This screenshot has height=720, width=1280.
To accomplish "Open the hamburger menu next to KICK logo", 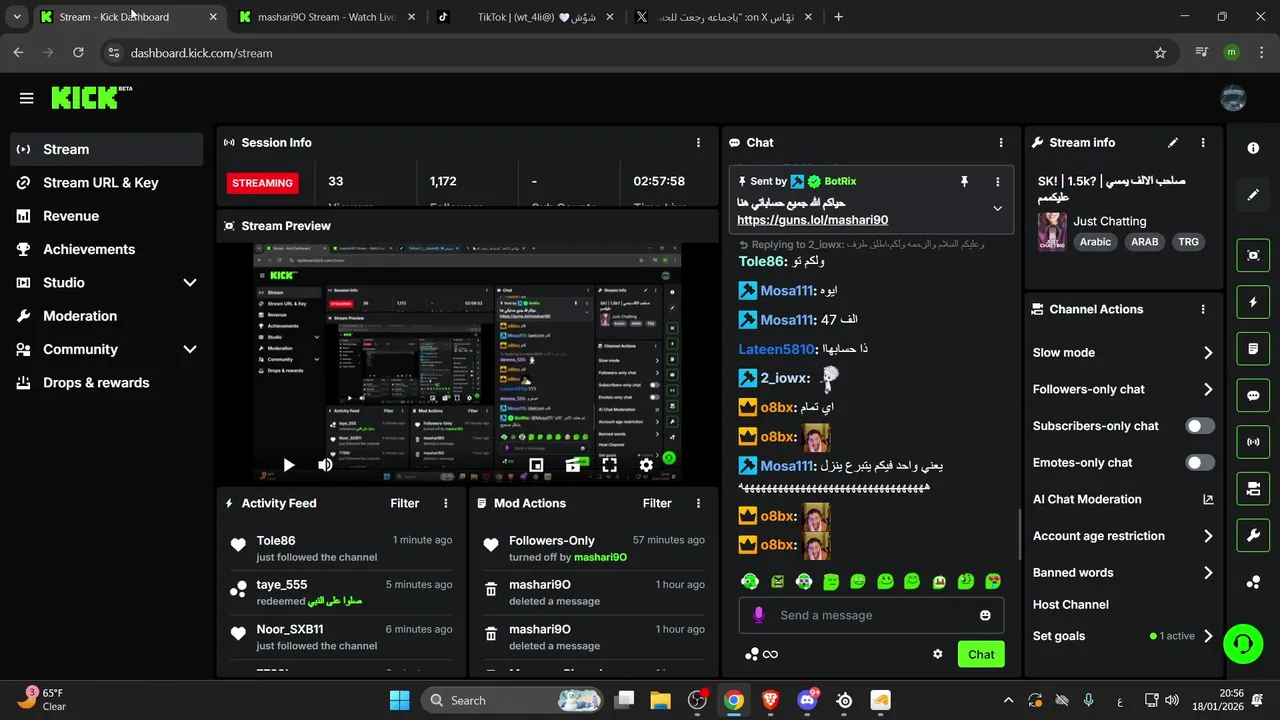I will (26, 98).
